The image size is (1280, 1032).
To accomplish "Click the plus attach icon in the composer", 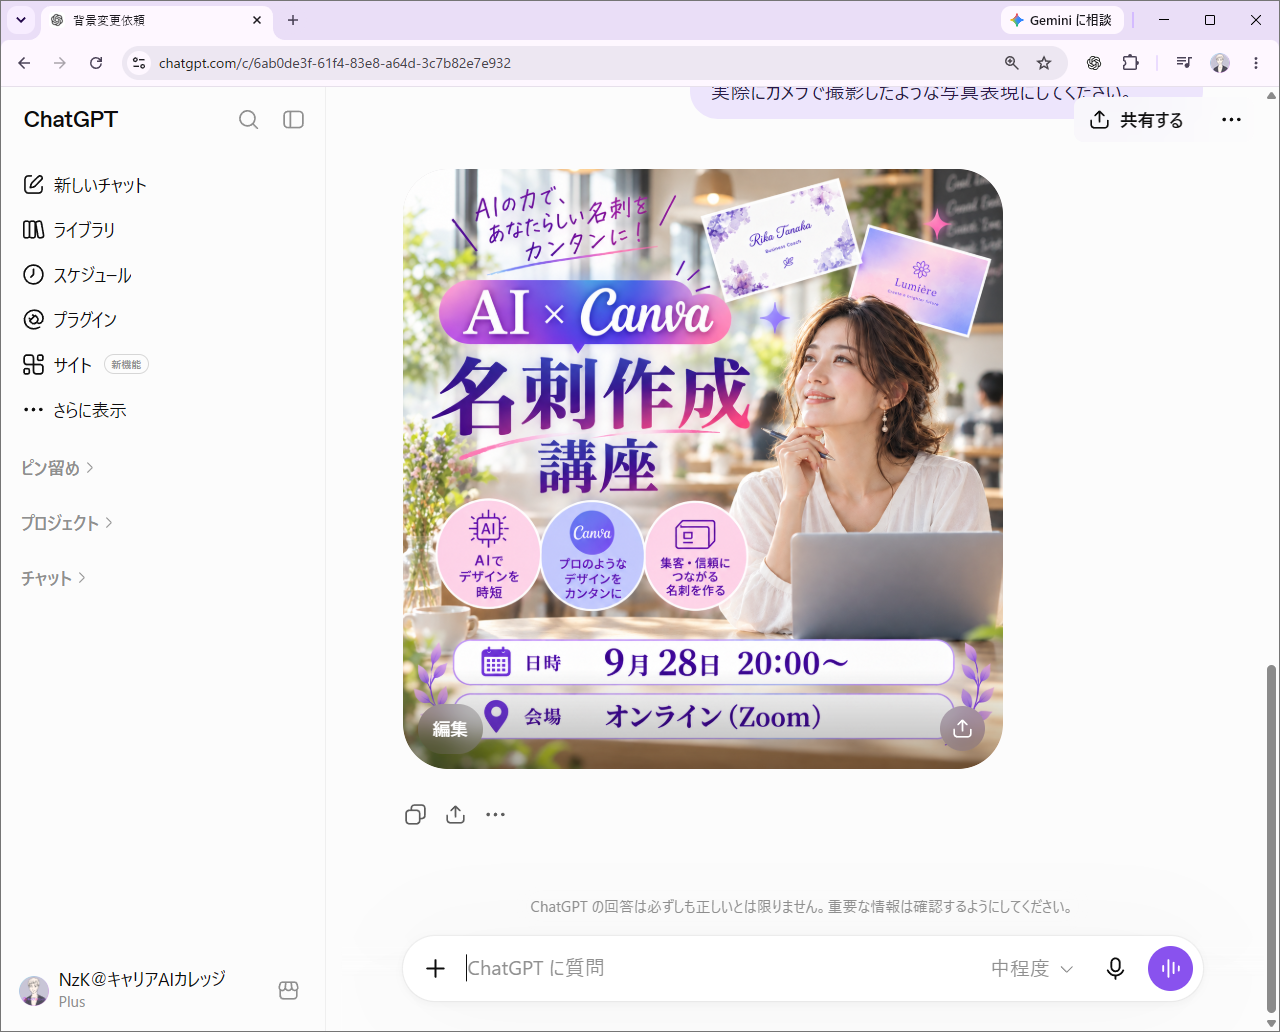I will tap(435, 968).
